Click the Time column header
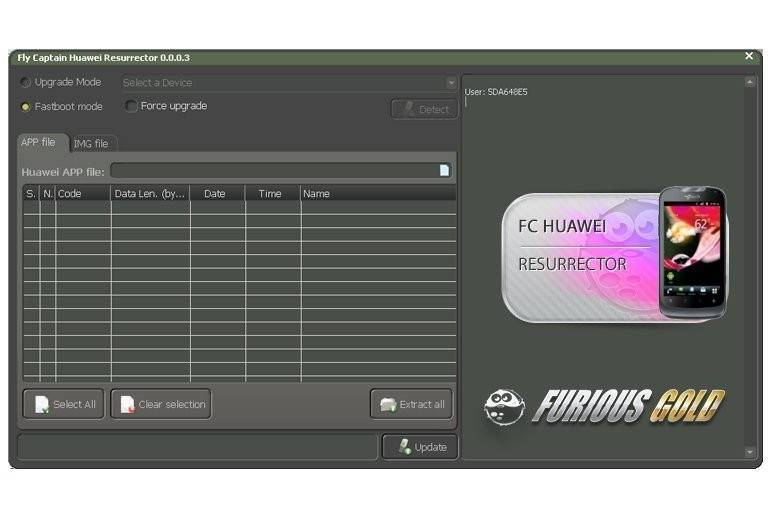This screenshot has height=518, width=770. [273, 193]
